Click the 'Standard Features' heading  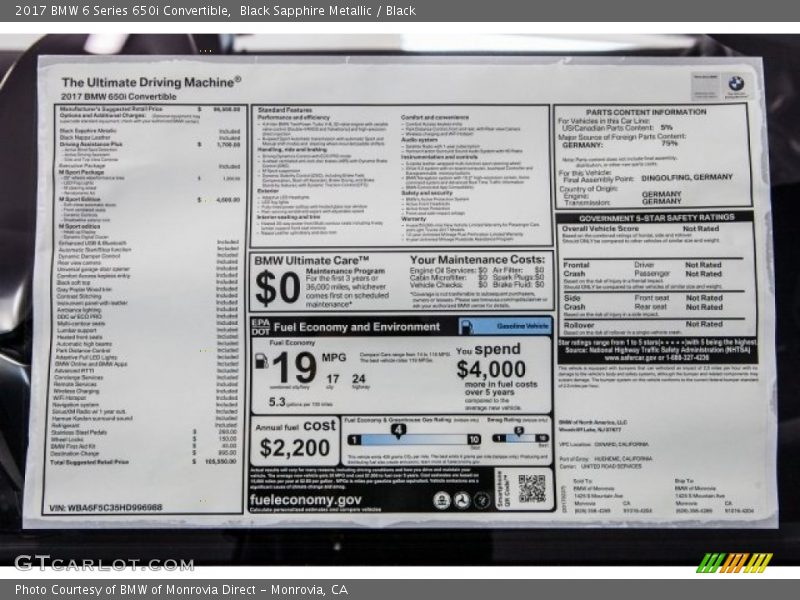pos(285,110)
